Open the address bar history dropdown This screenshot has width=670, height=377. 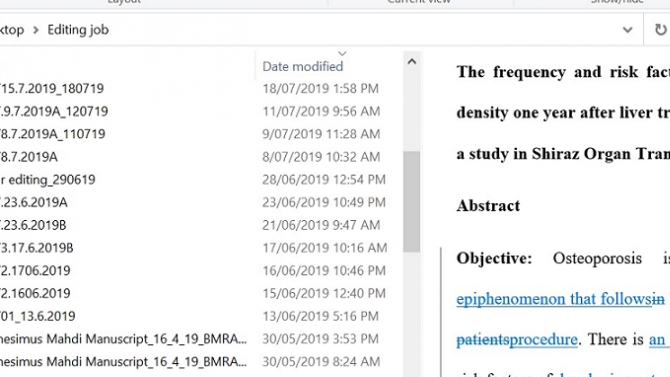627,30
